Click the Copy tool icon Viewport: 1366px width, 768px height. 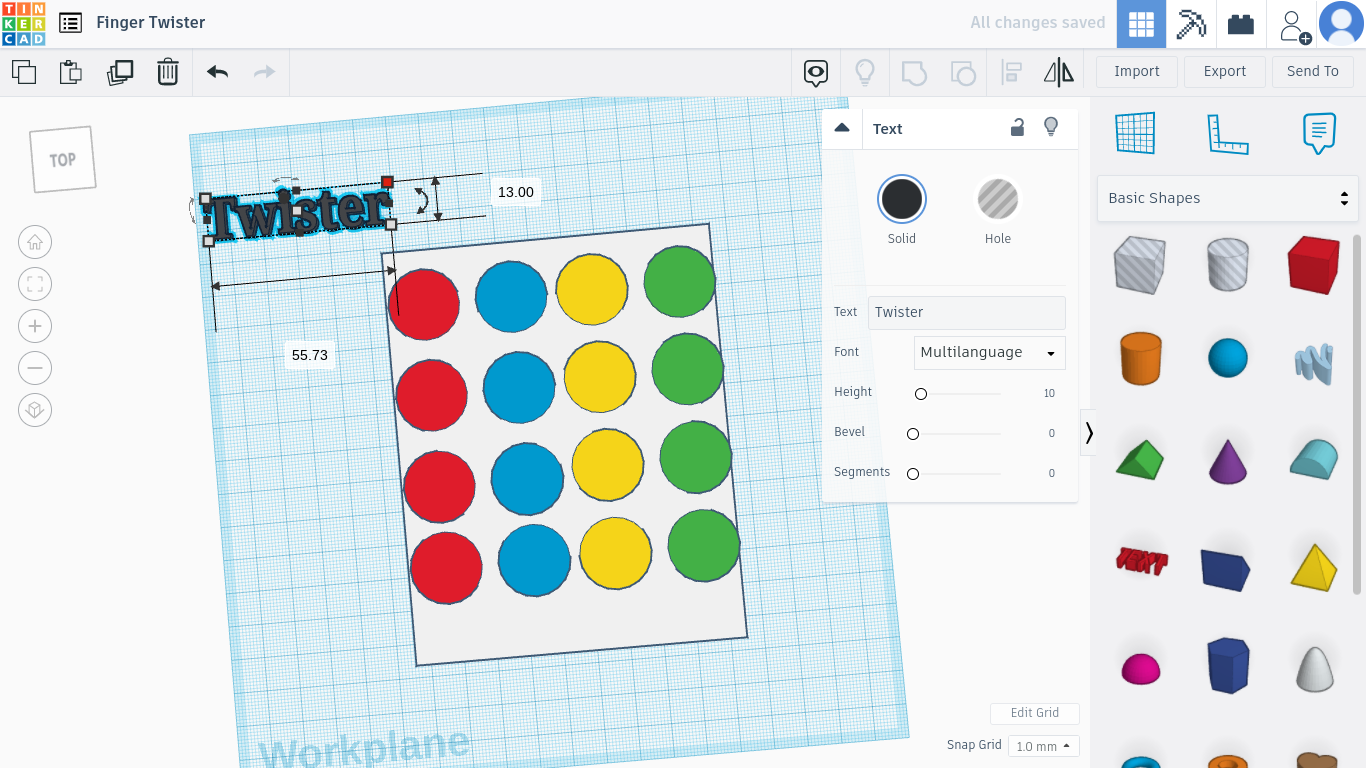click(24, 72)
